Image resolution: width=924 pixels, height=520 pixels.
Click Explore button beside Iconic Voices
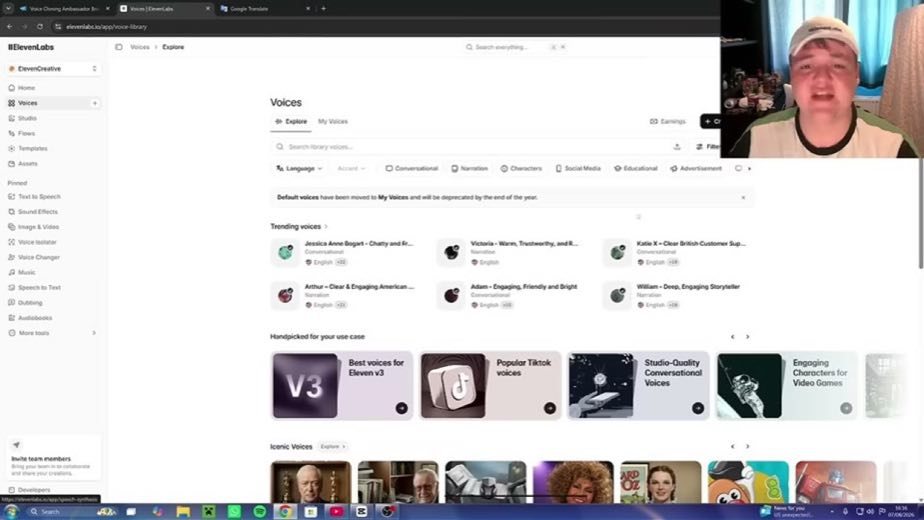click(333, 446)
